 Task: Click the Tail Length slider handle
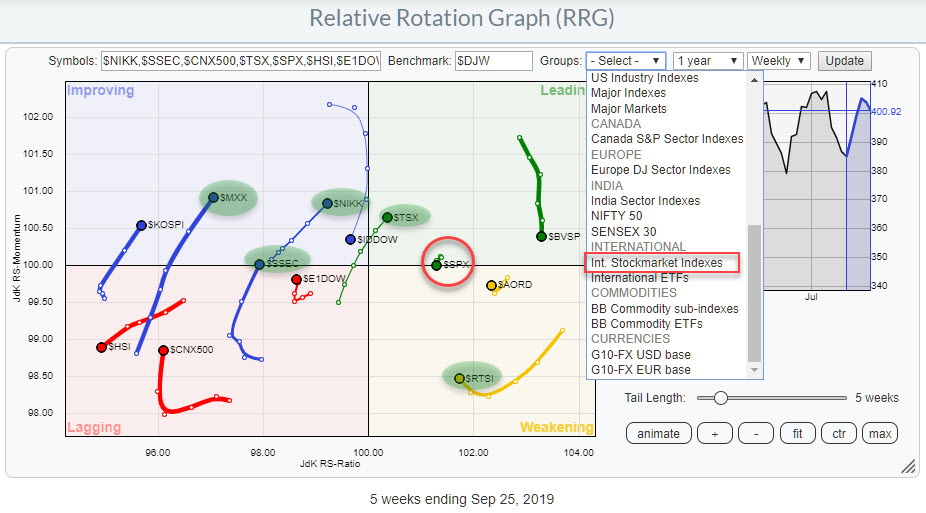720,397
